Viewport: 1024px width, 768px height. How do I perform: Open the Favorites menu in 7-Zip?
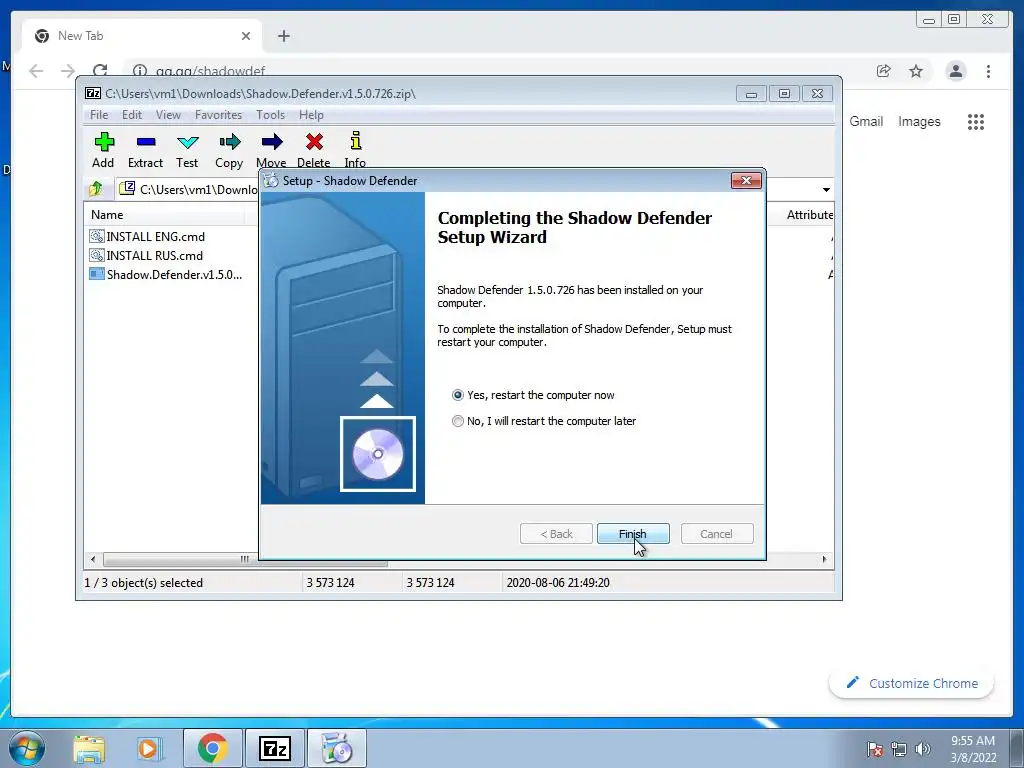click(218, 115)
